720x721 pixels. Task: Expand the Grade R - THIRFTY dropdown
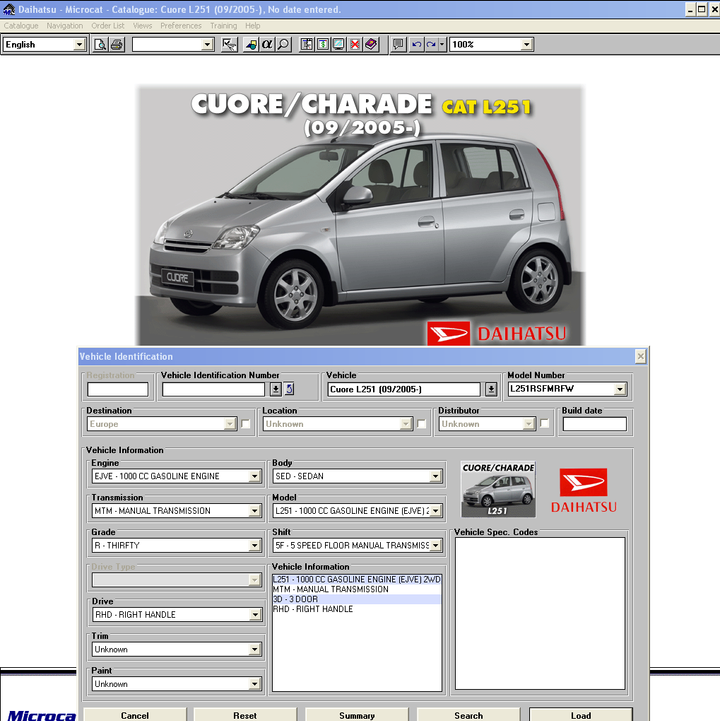click(254, 545)
